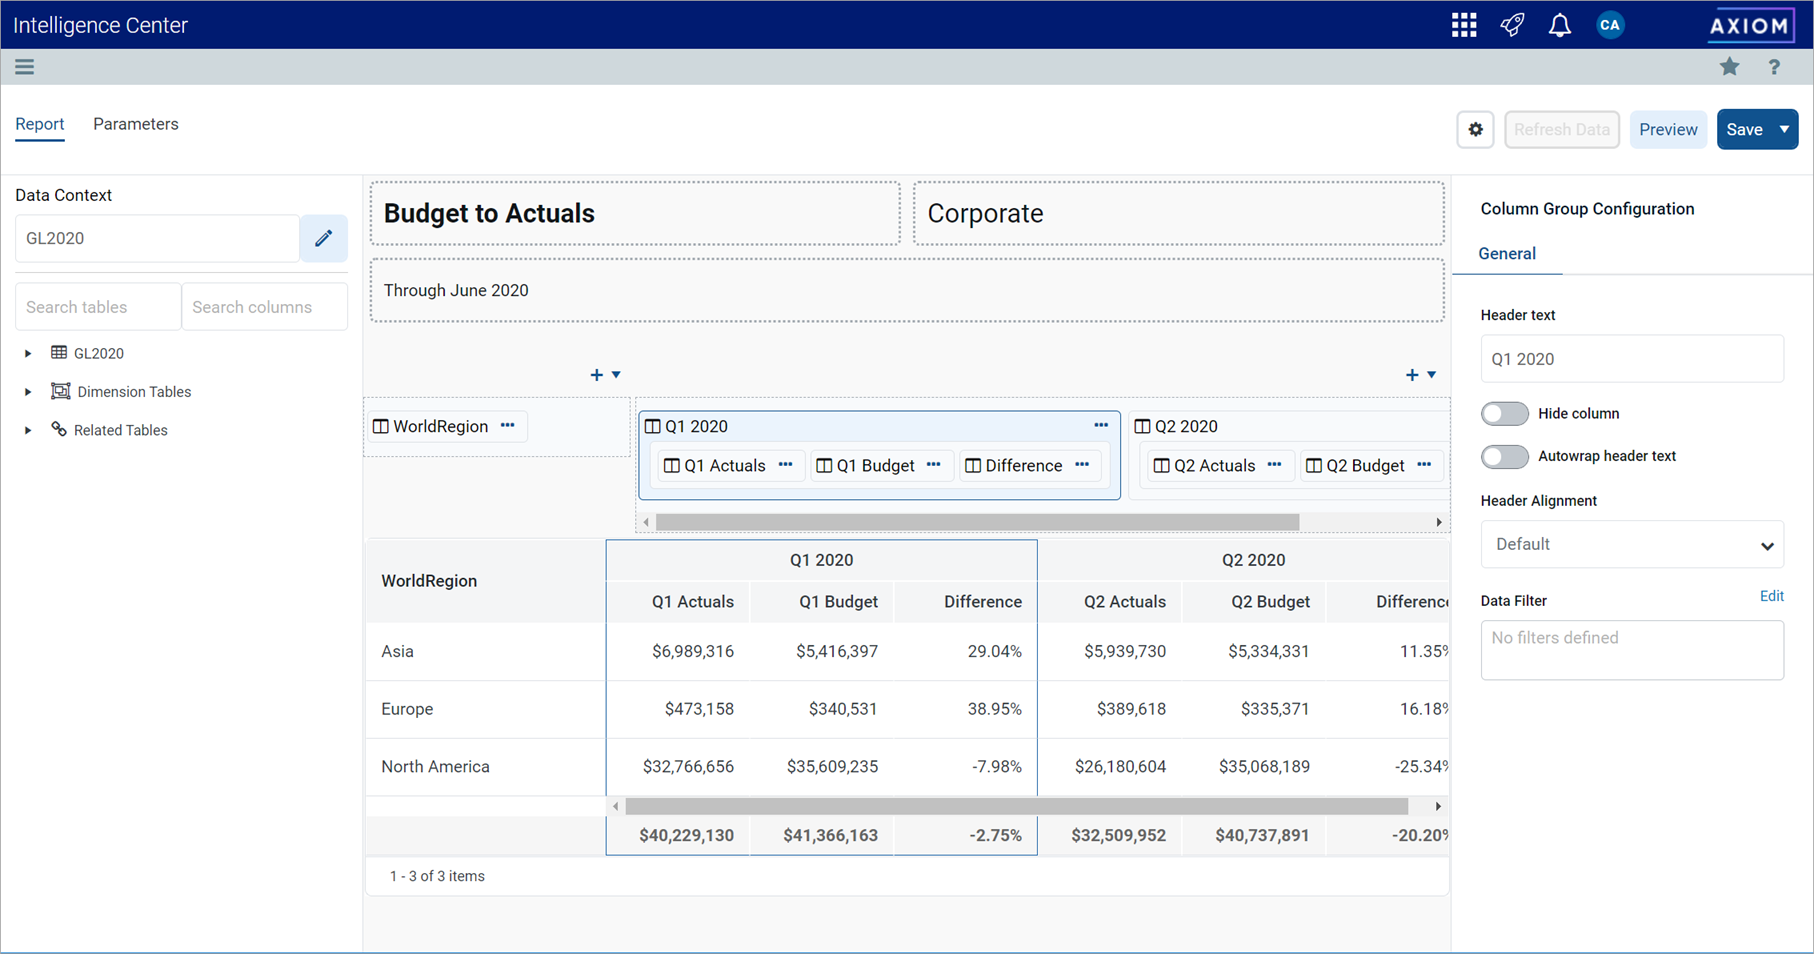Toggle the Hide column switch
1814x954 pixels.
click(1504, 413)
